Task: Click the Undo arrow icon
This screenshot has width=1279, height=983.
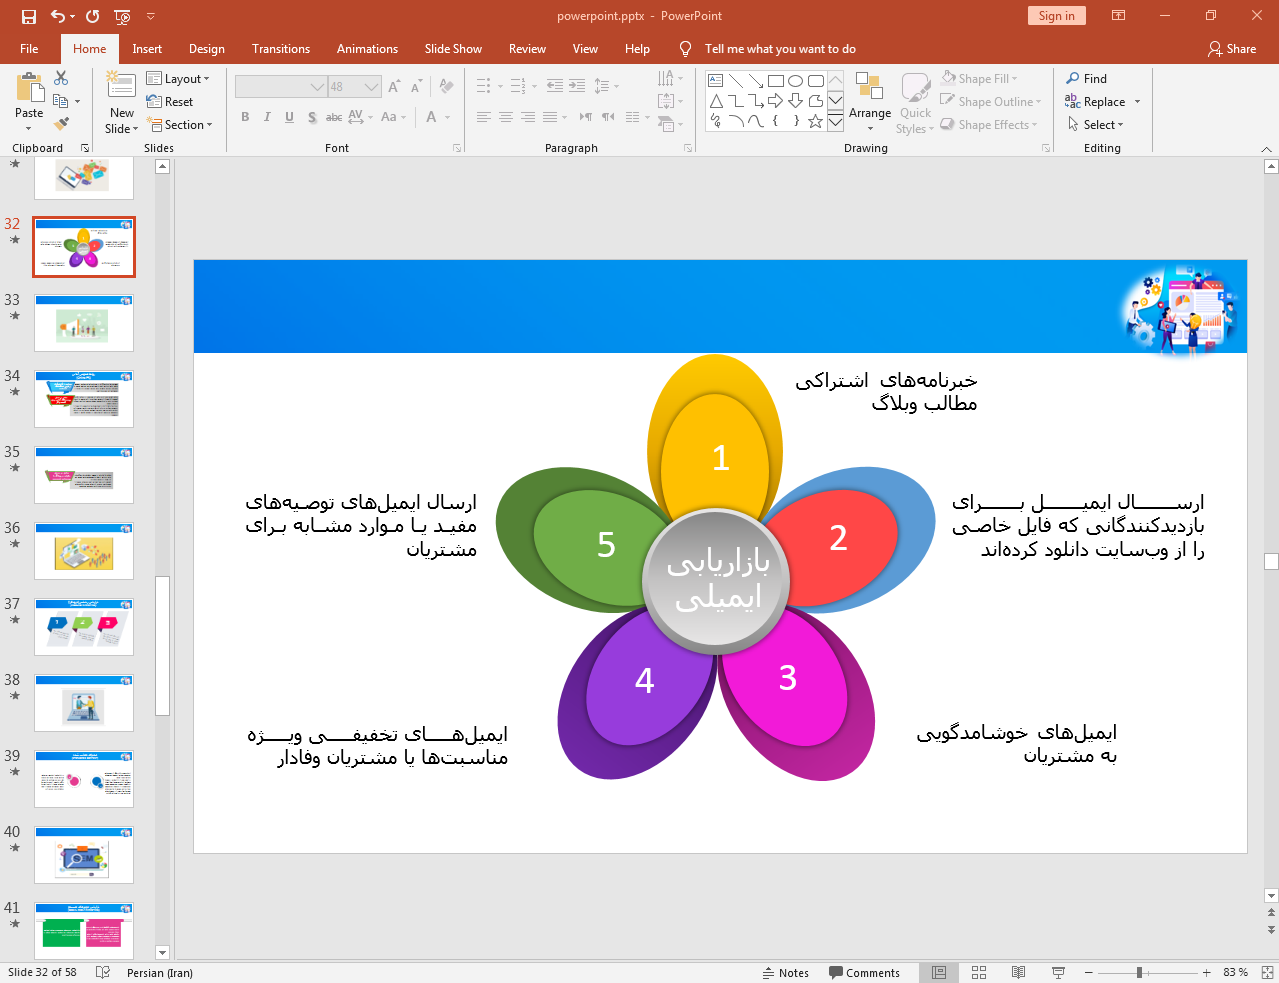Action: (x=58, y=16)
